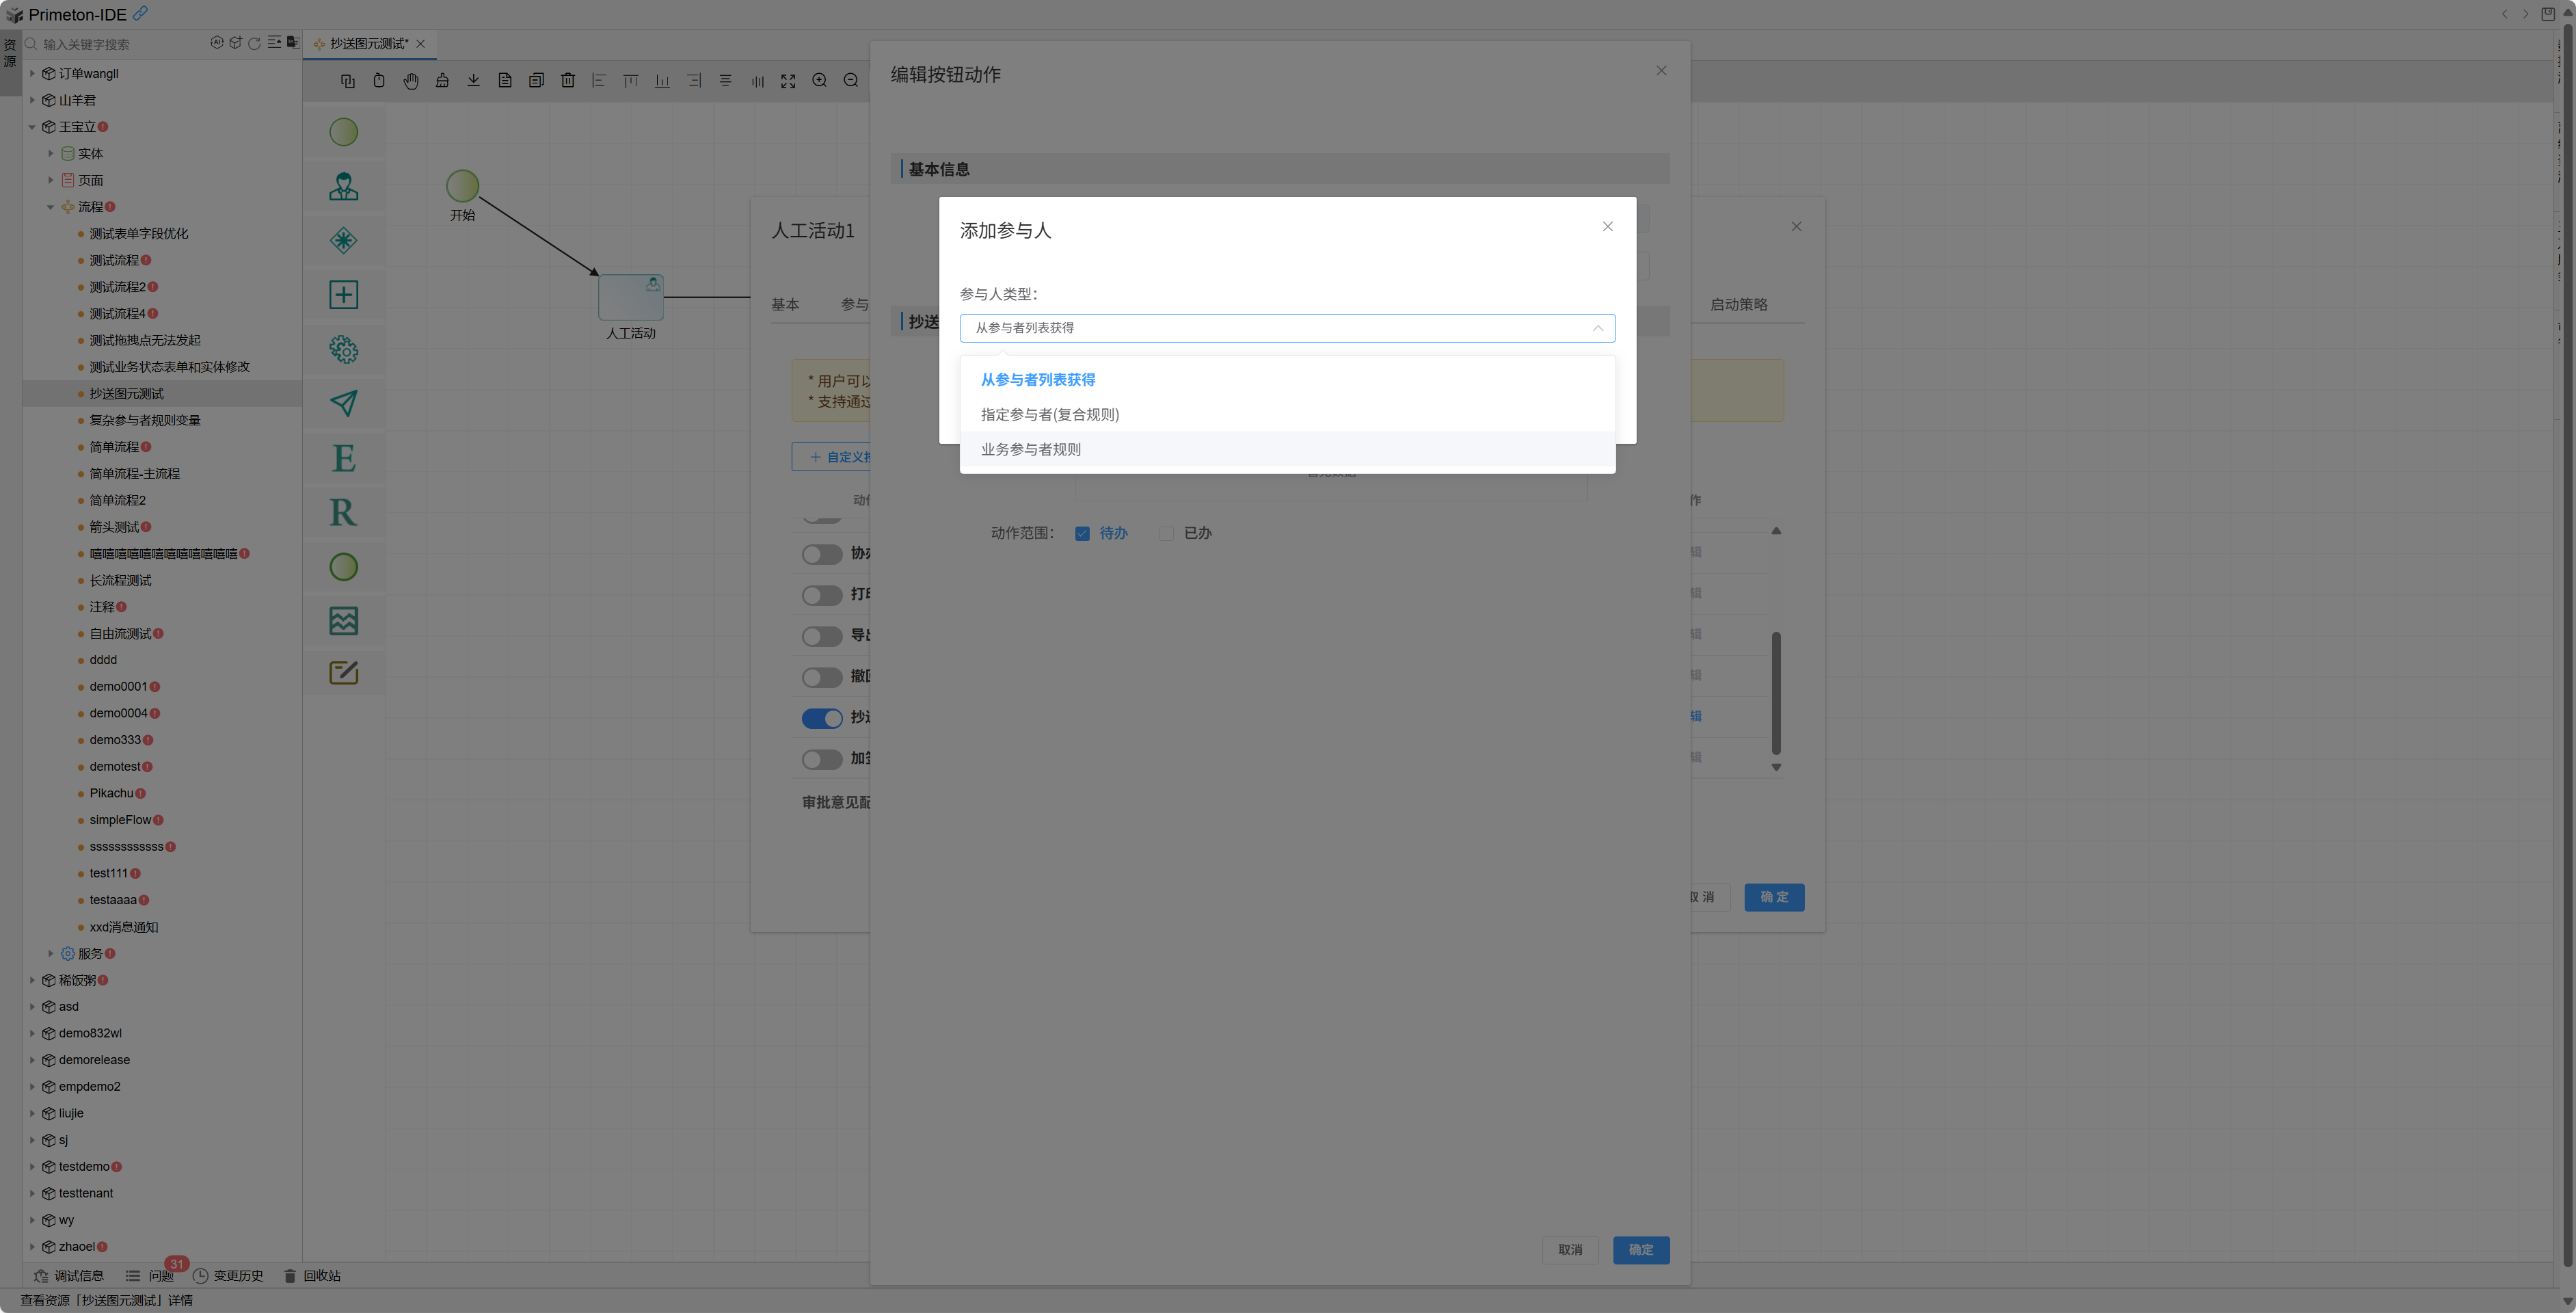This screenshot has height=1313, width=2576.
Task: Click the trash delete icon in toolbar
Action: tap(567, 81)
